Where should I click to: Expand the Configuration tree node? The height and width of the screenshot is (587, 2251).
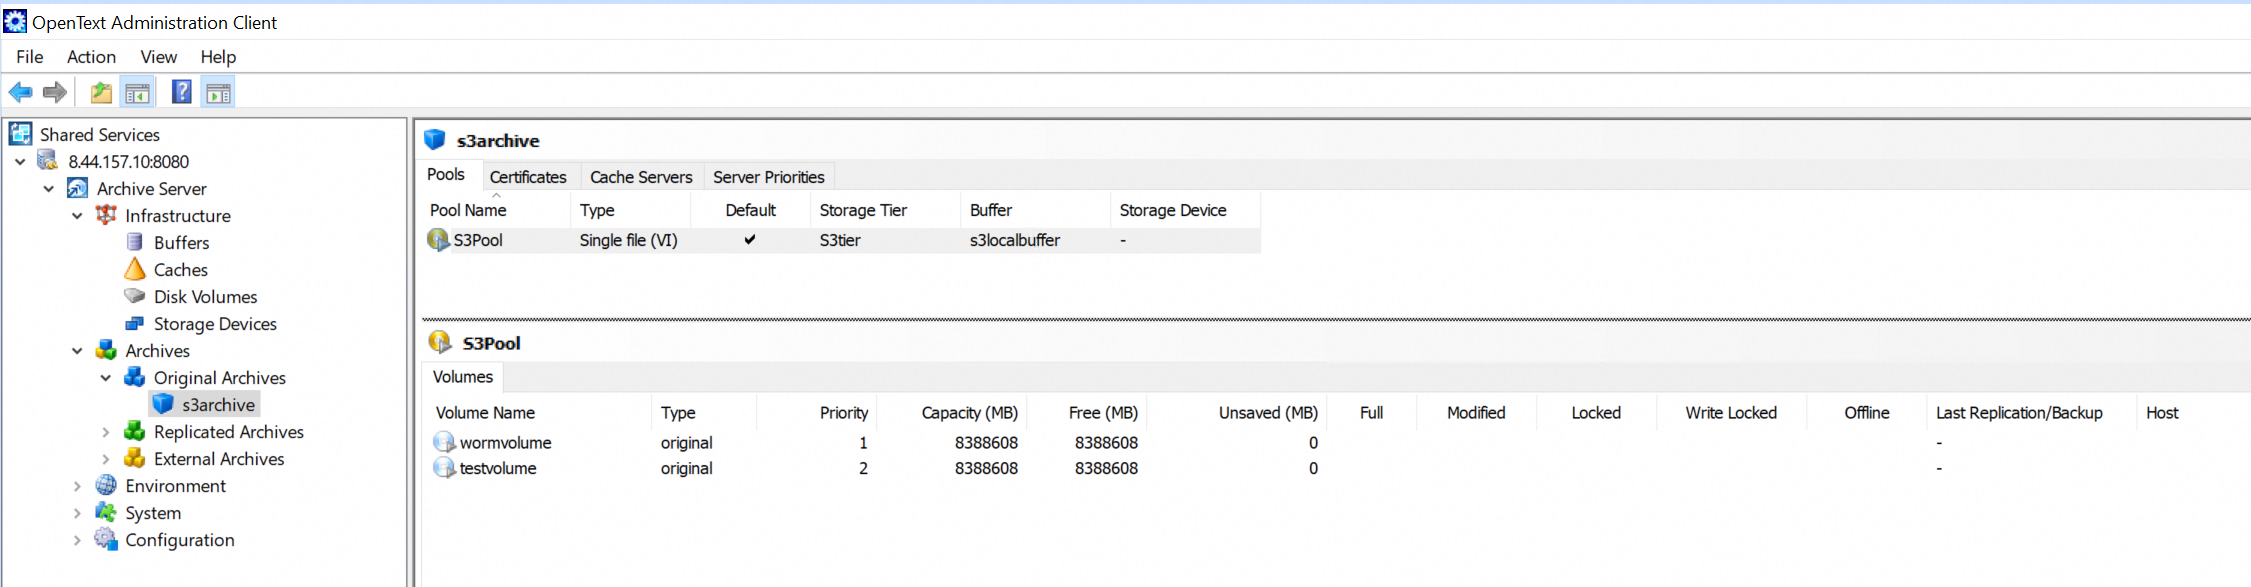(x=77, y=539)
